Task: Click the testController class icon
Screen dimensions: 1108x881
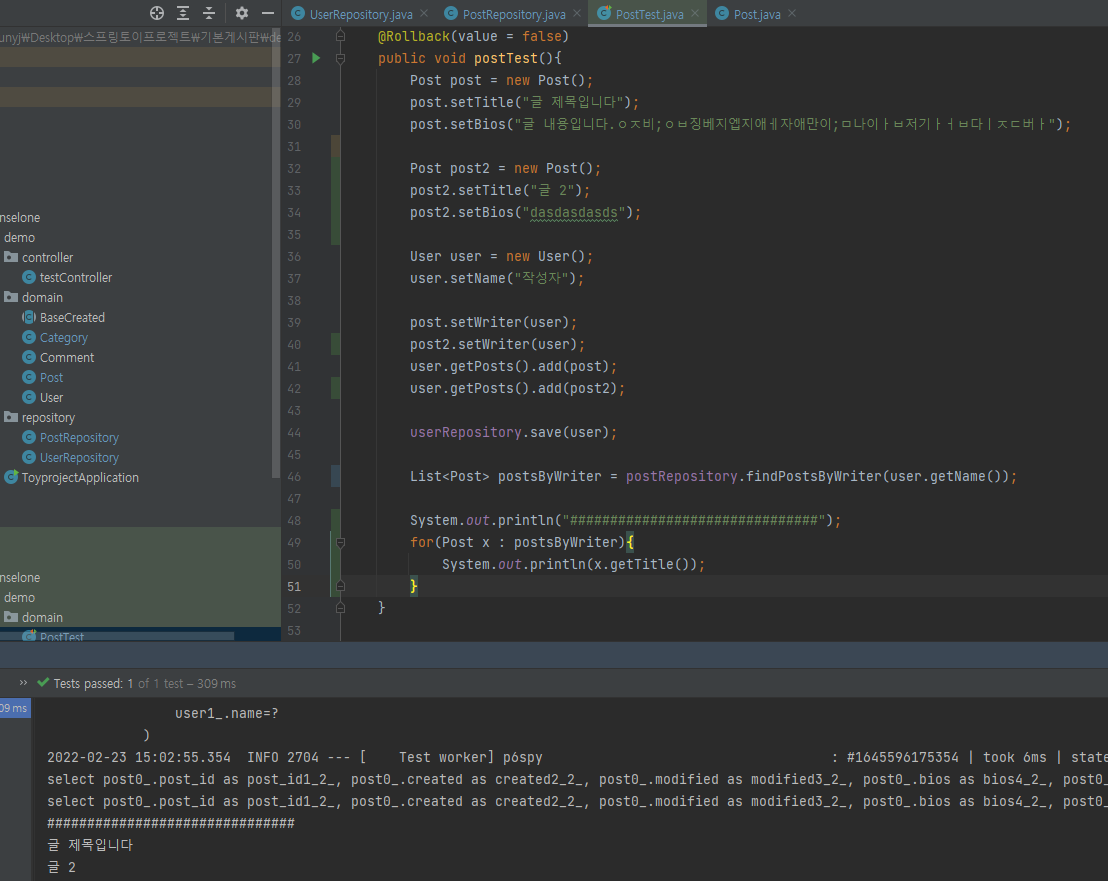Action: (29, 278)
